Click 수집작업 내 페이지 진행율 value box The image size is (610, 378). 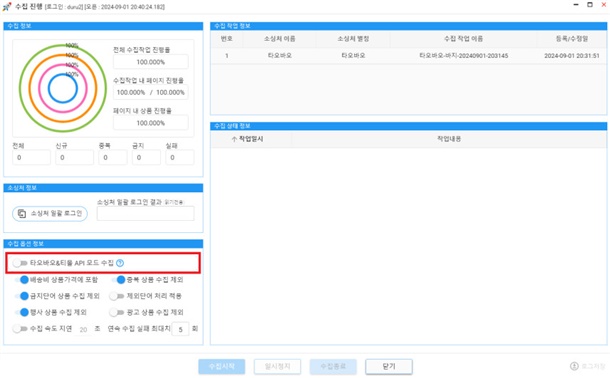[x=151, y=93]
